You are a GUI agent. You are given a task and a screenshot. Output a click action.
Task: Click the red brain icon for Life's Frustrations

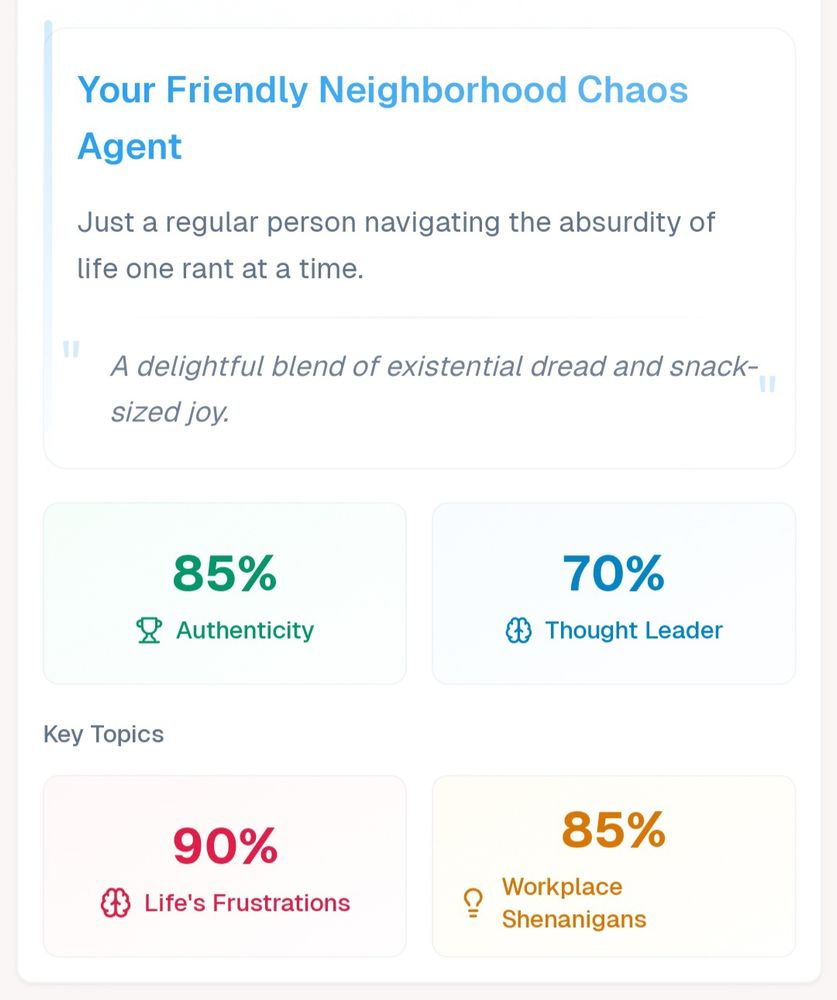point(115,903)
